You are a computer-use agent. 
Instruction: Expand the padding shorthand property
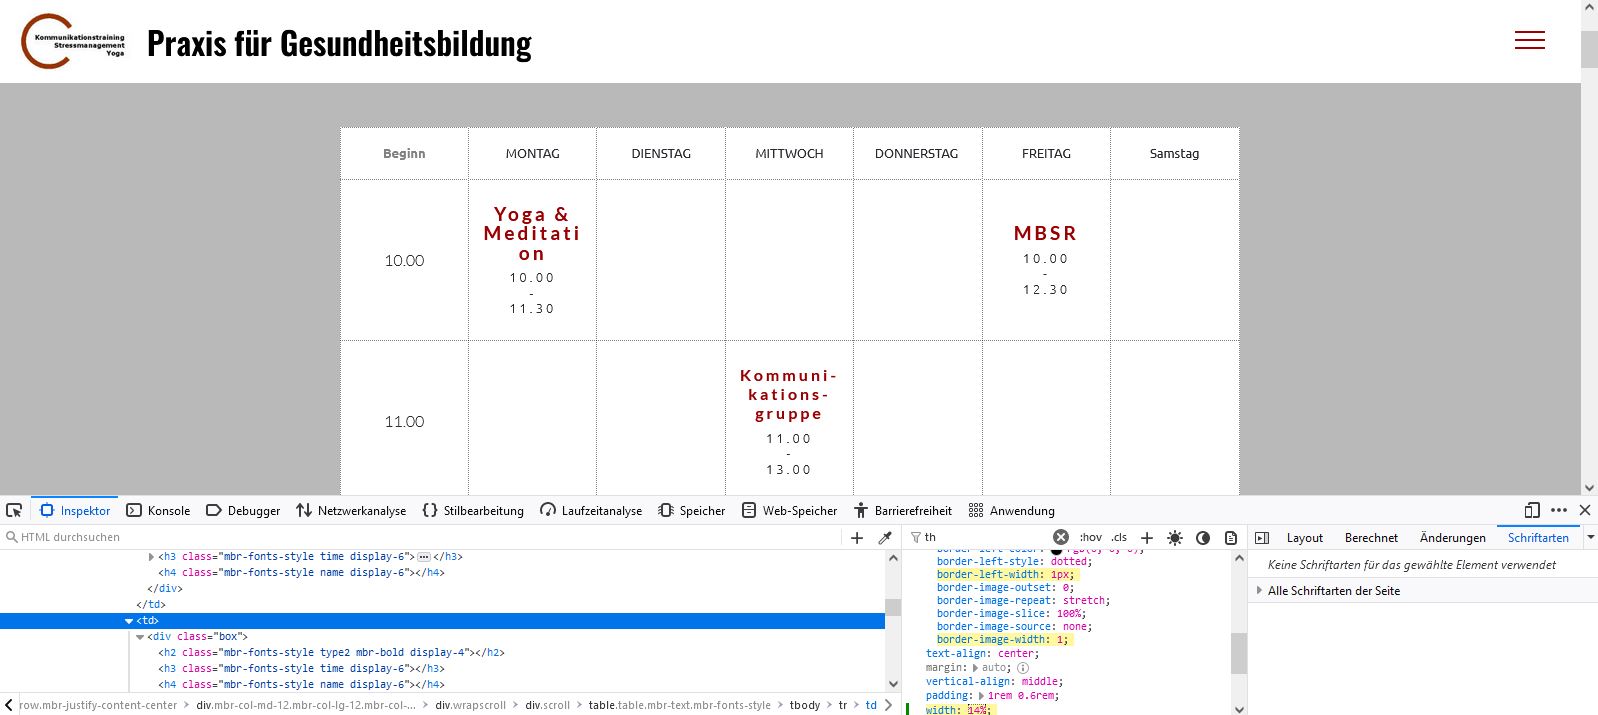pyautogui.click(x=982, y=695)
